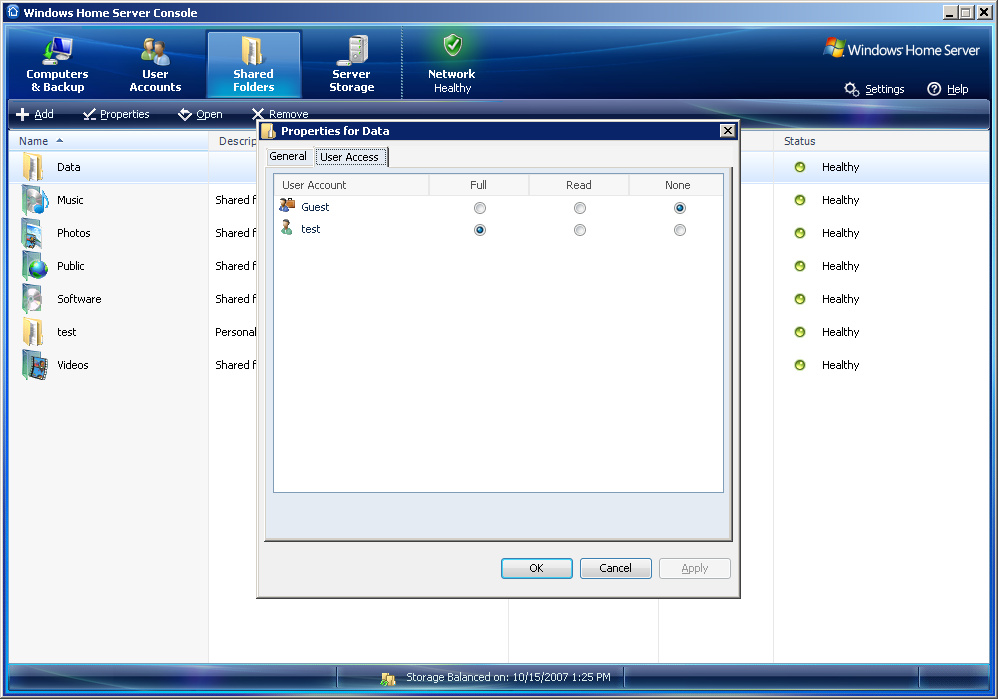Click the Properties toolbar button

(116, 114)
